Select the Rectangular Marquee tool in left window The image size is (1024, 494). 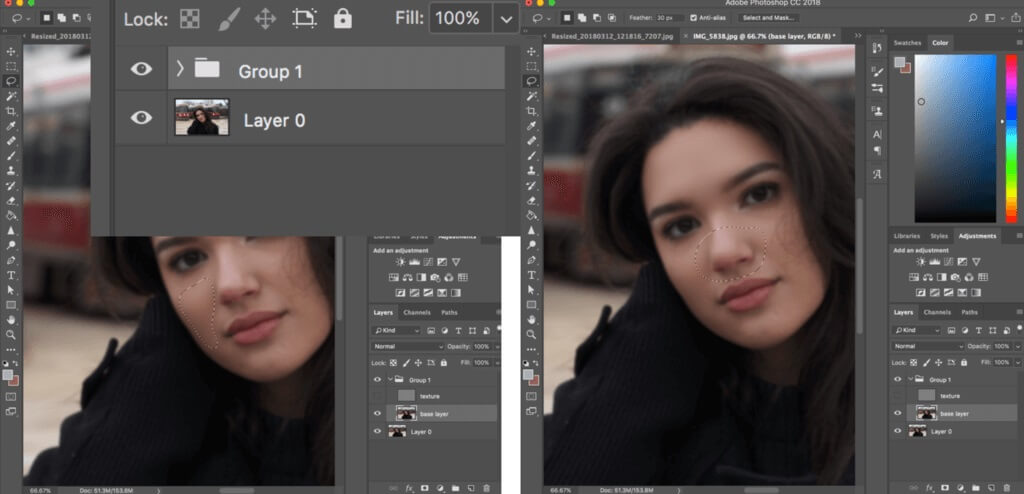click(x=11, y=66)
